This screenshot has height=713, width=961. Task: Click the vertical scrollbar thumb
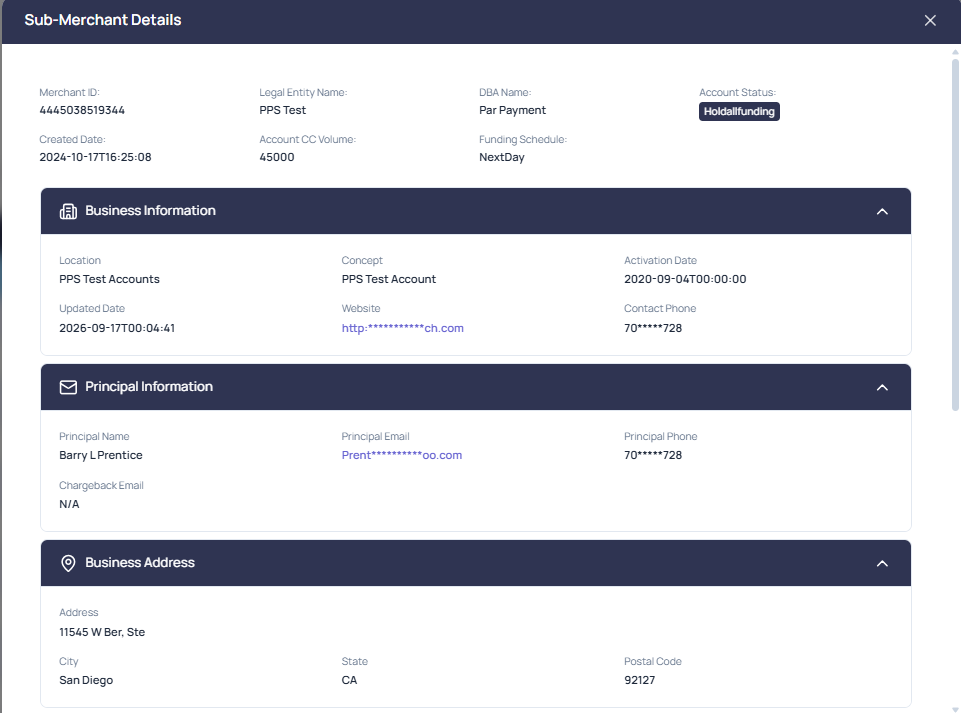coord(955,233)
